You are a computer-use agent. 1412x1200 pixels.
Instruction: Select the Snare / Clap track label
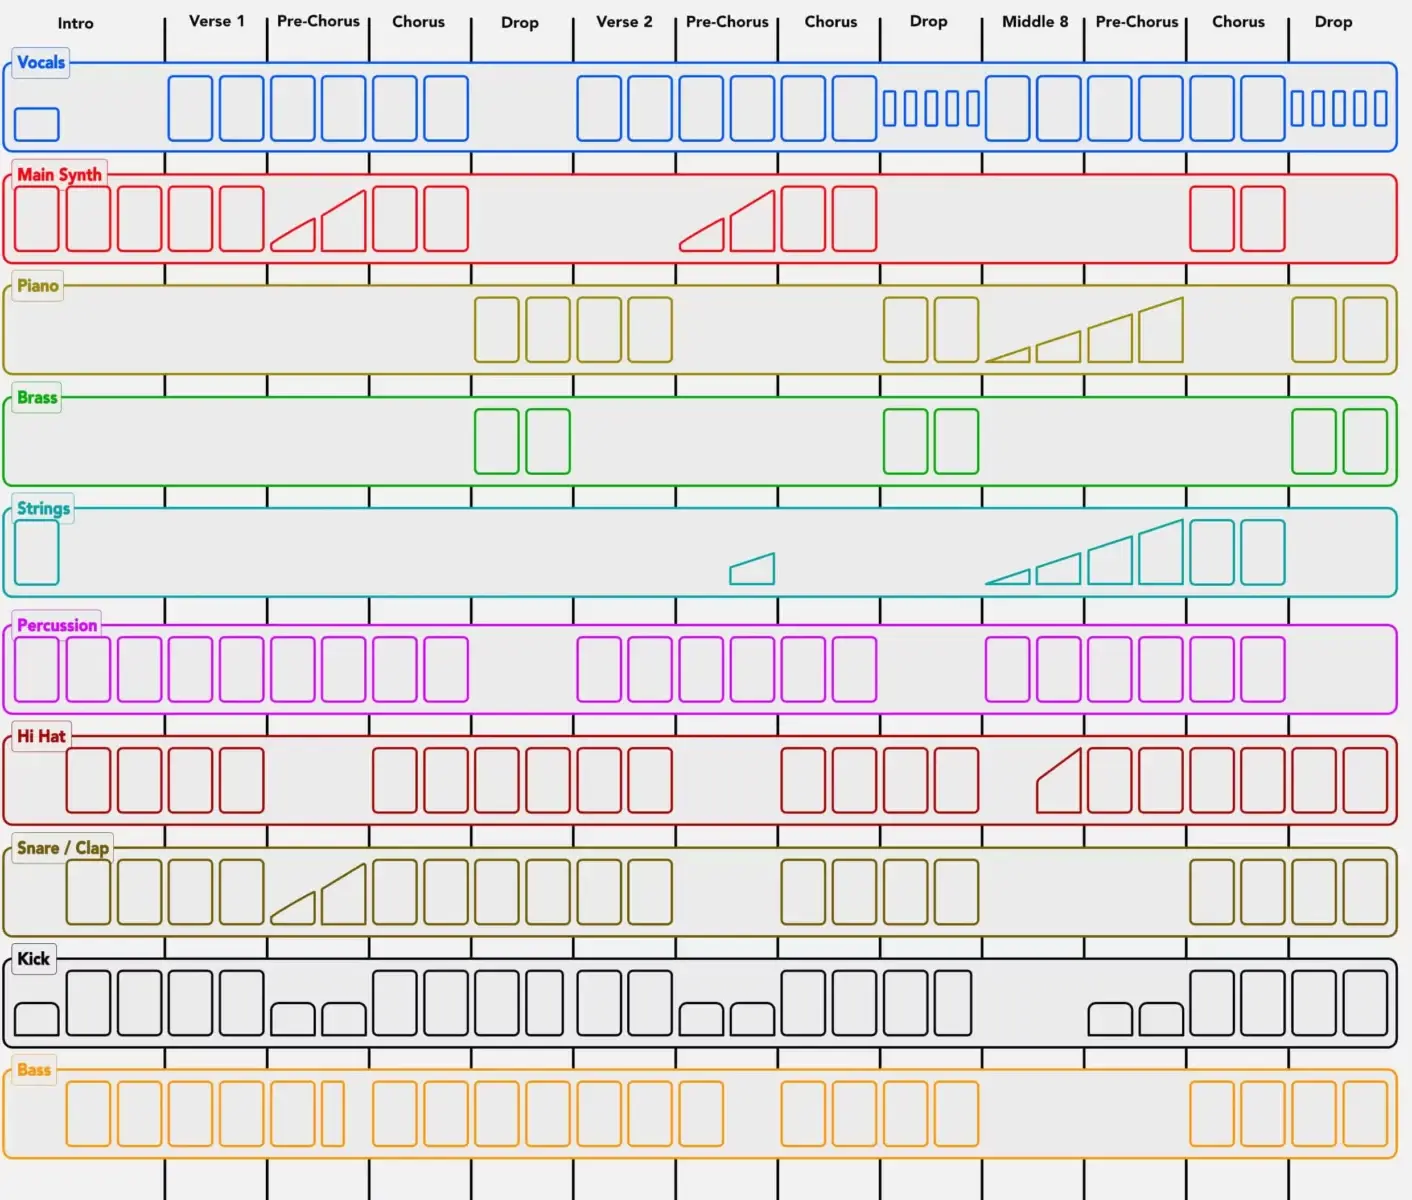(x=63, y=848)
